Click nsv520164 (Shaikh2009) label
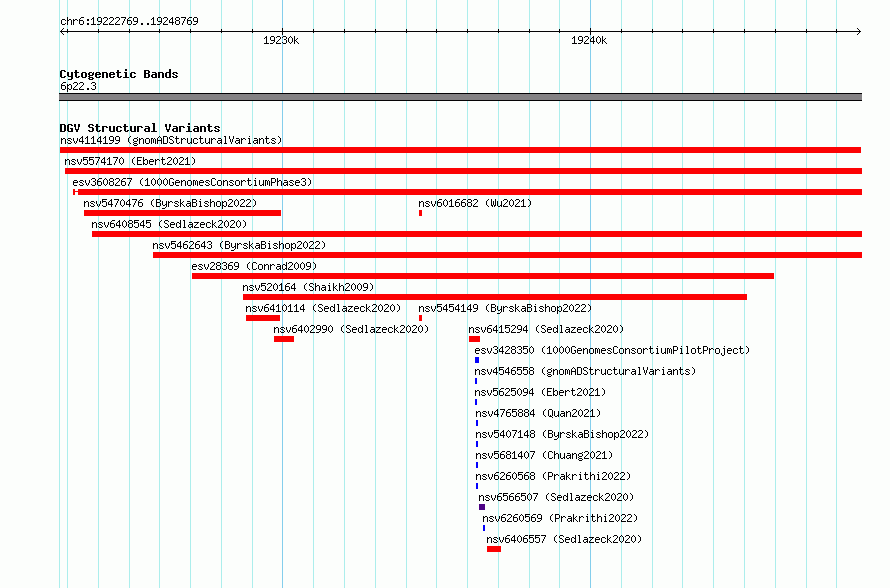 pyautogui.click(x=308, y=287)
